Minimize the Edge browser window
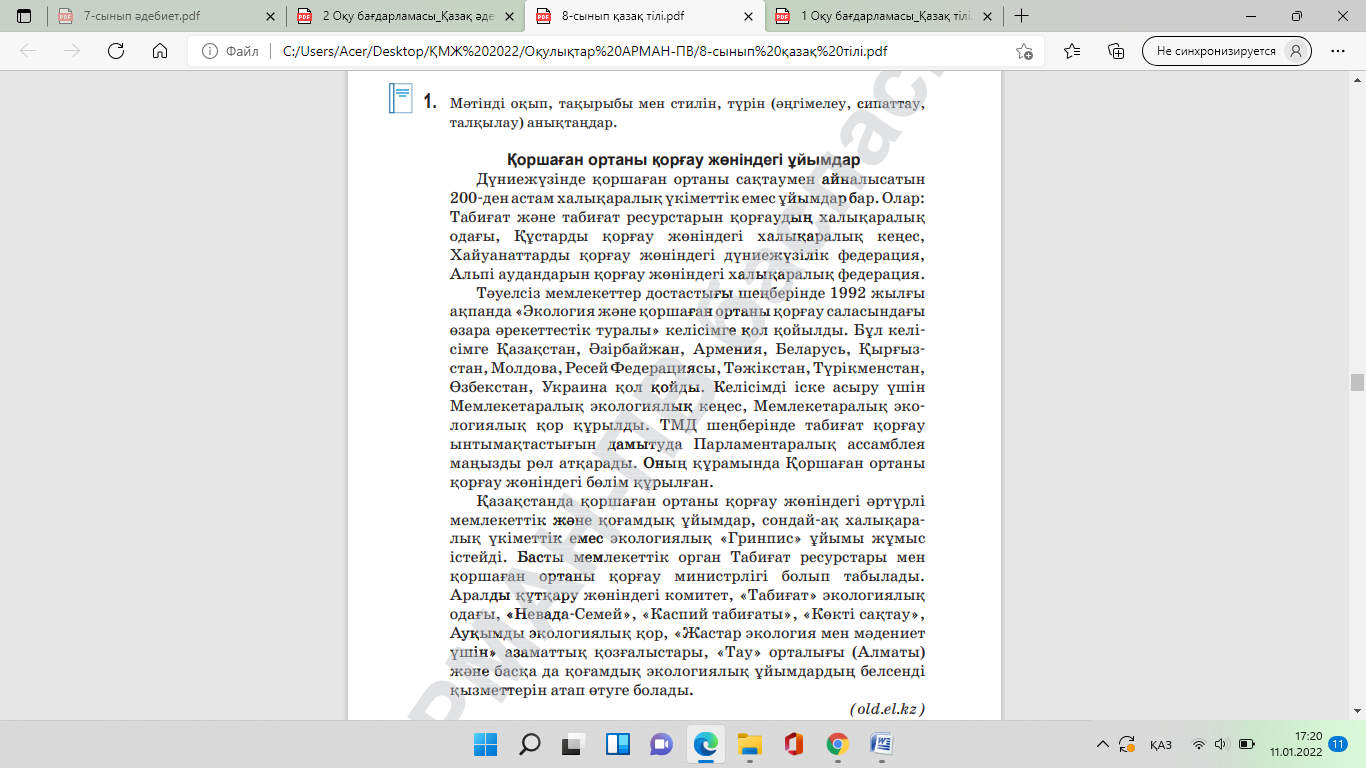Viewport: 1366px width, 768px height. point(1251,16)
